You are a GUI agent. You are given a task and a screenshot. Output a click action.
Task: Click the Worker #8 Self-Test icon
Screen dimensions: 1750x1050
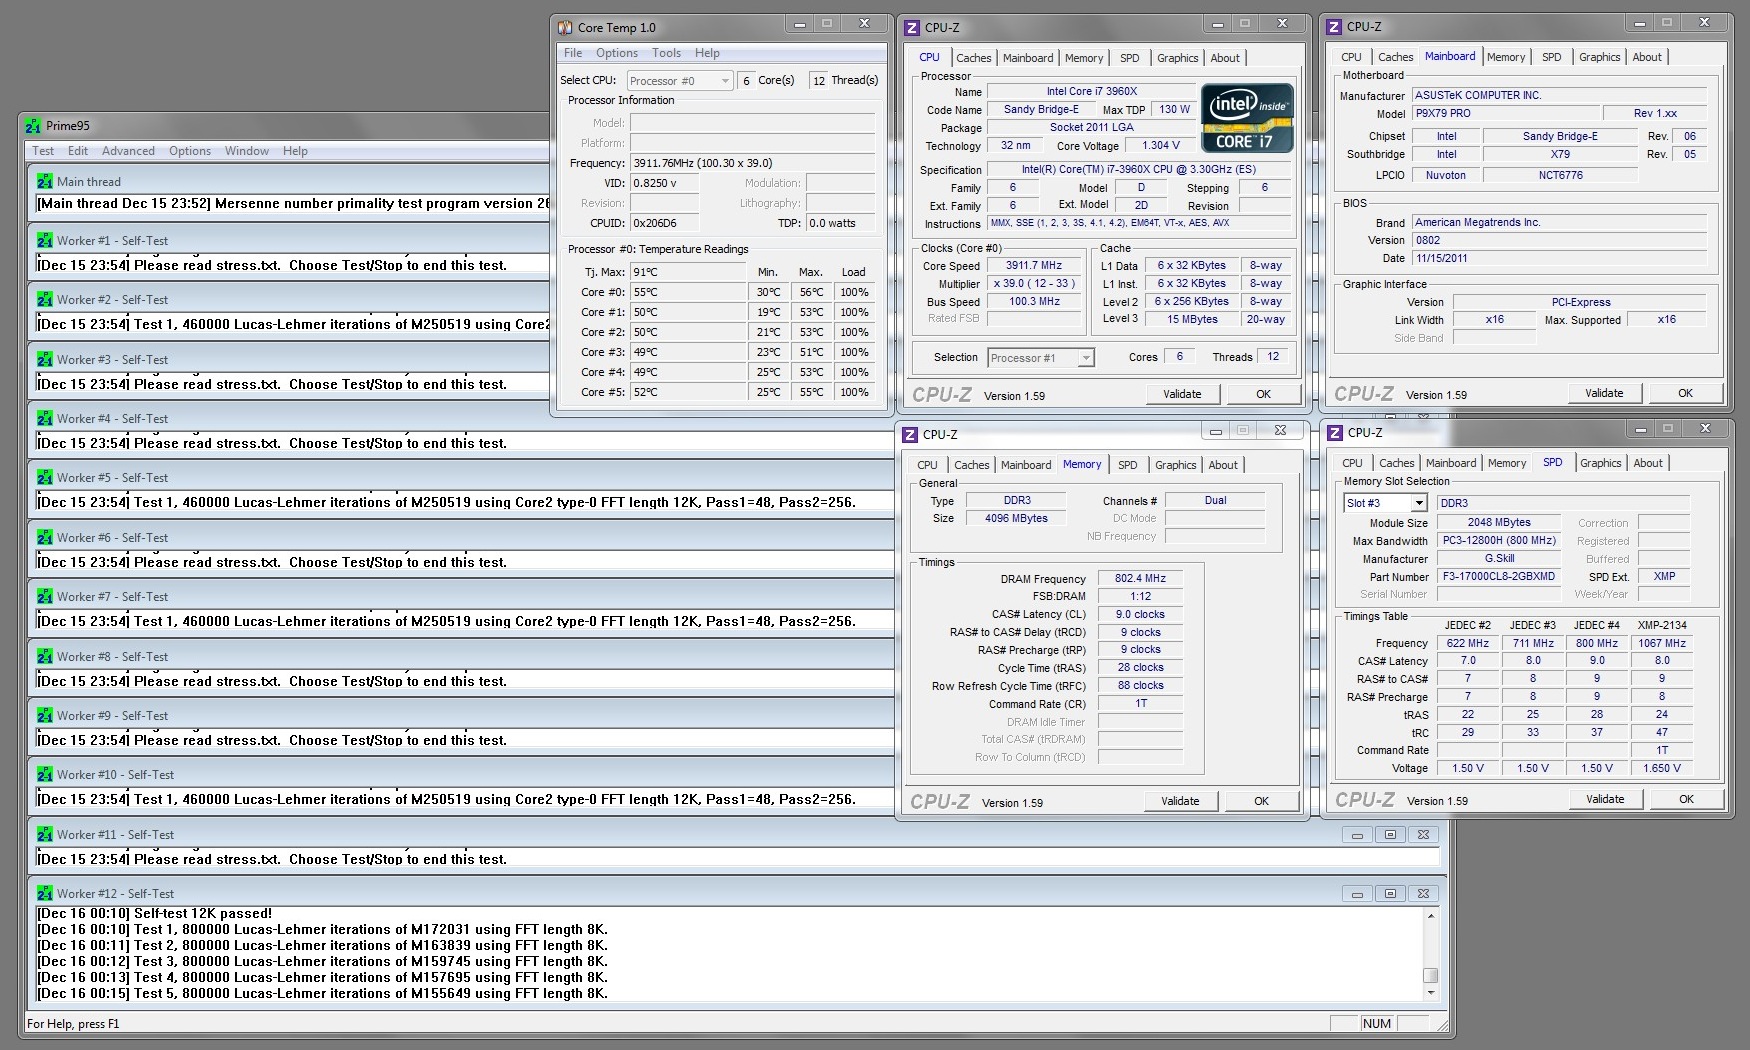click(44, 656)
